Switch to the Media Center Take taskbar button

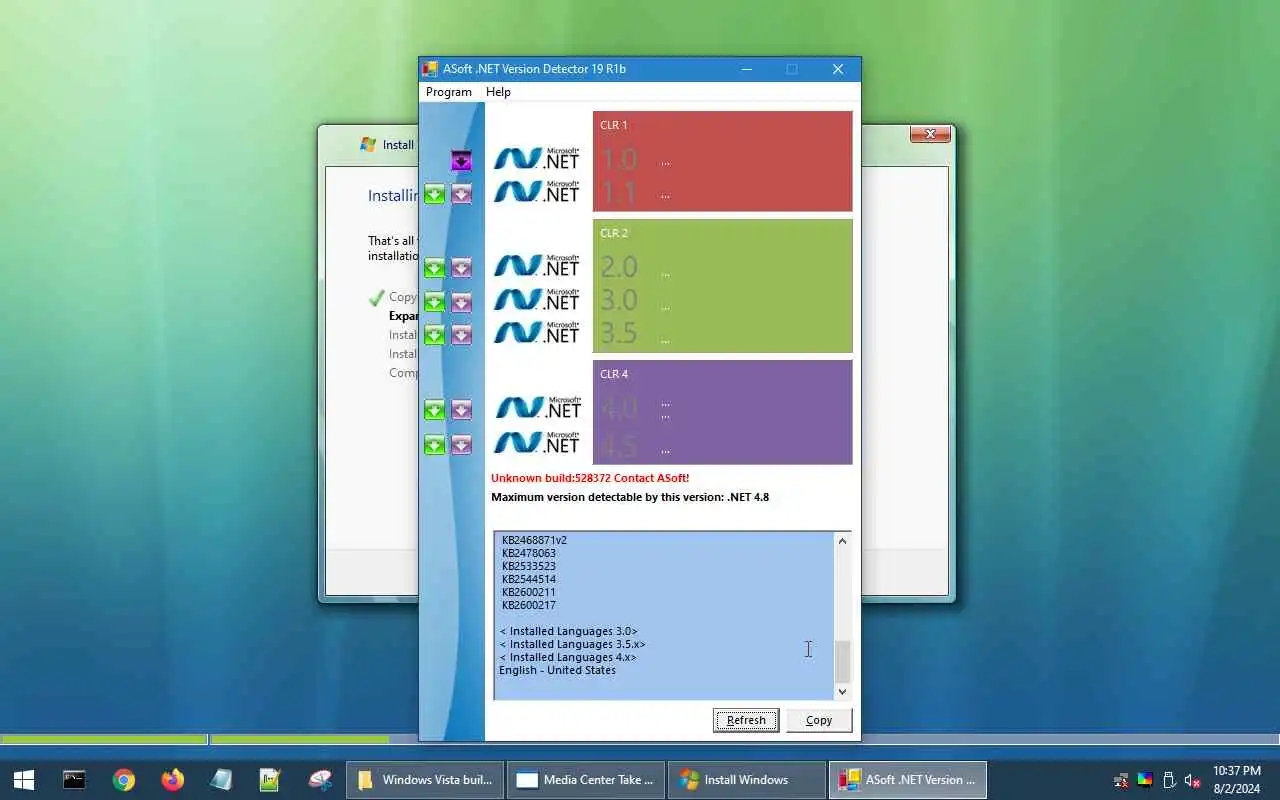click(x=586, y=780)
